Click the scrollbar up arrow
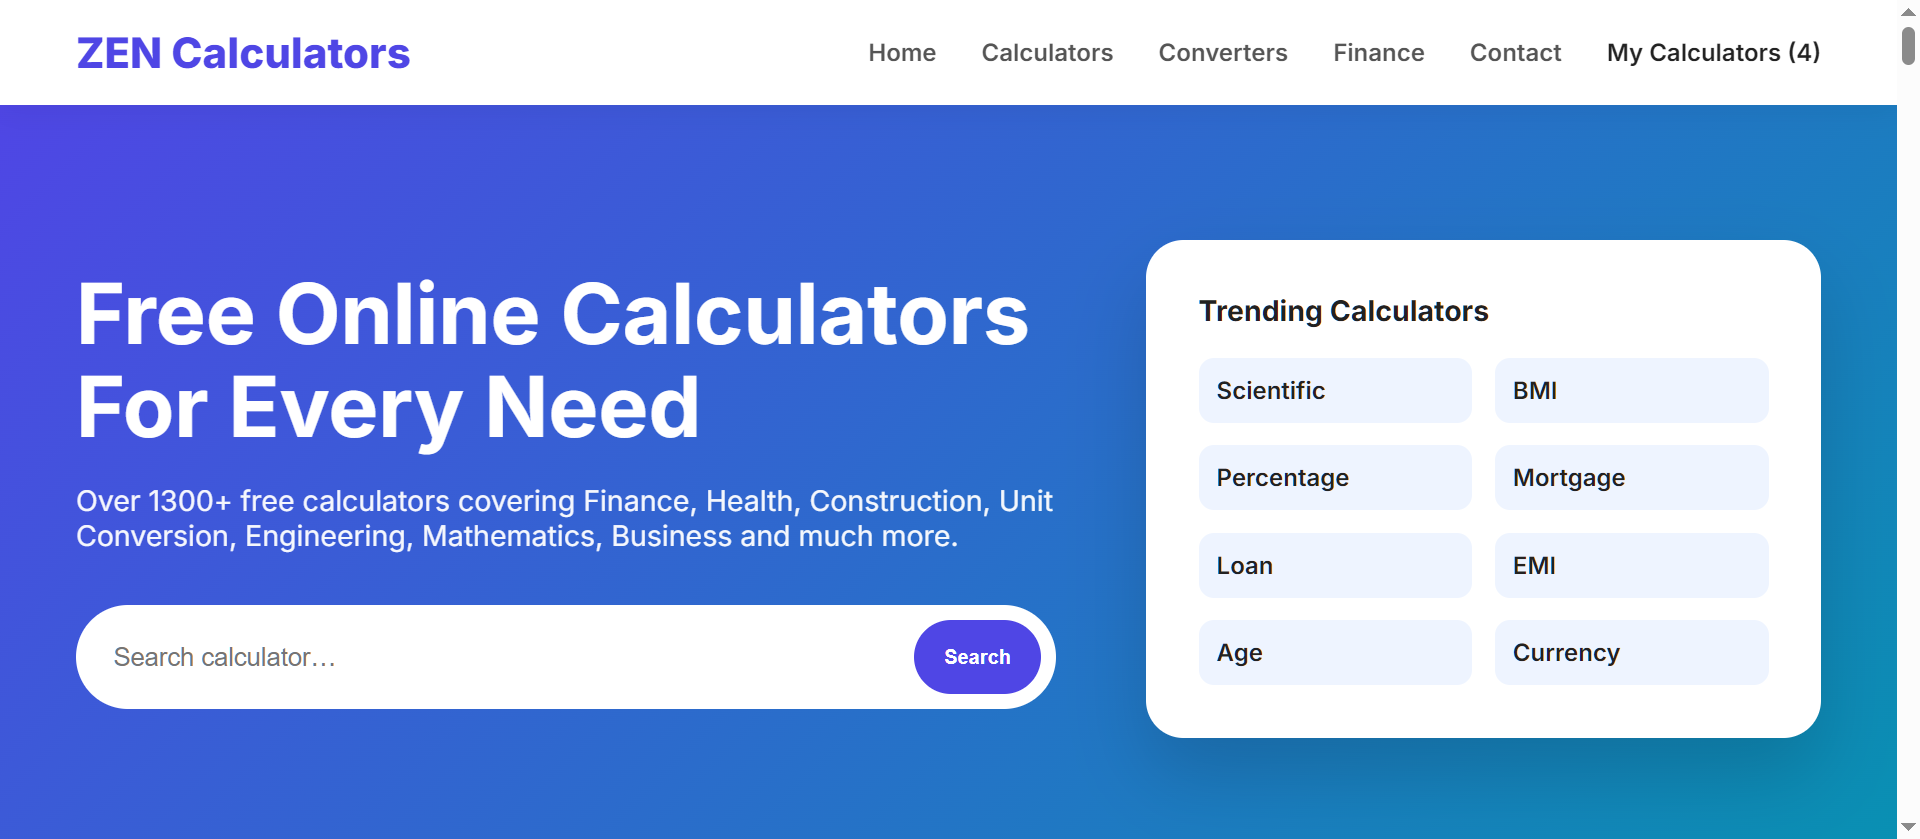The image size is (1920, 839). click(x=1908, y=11)
